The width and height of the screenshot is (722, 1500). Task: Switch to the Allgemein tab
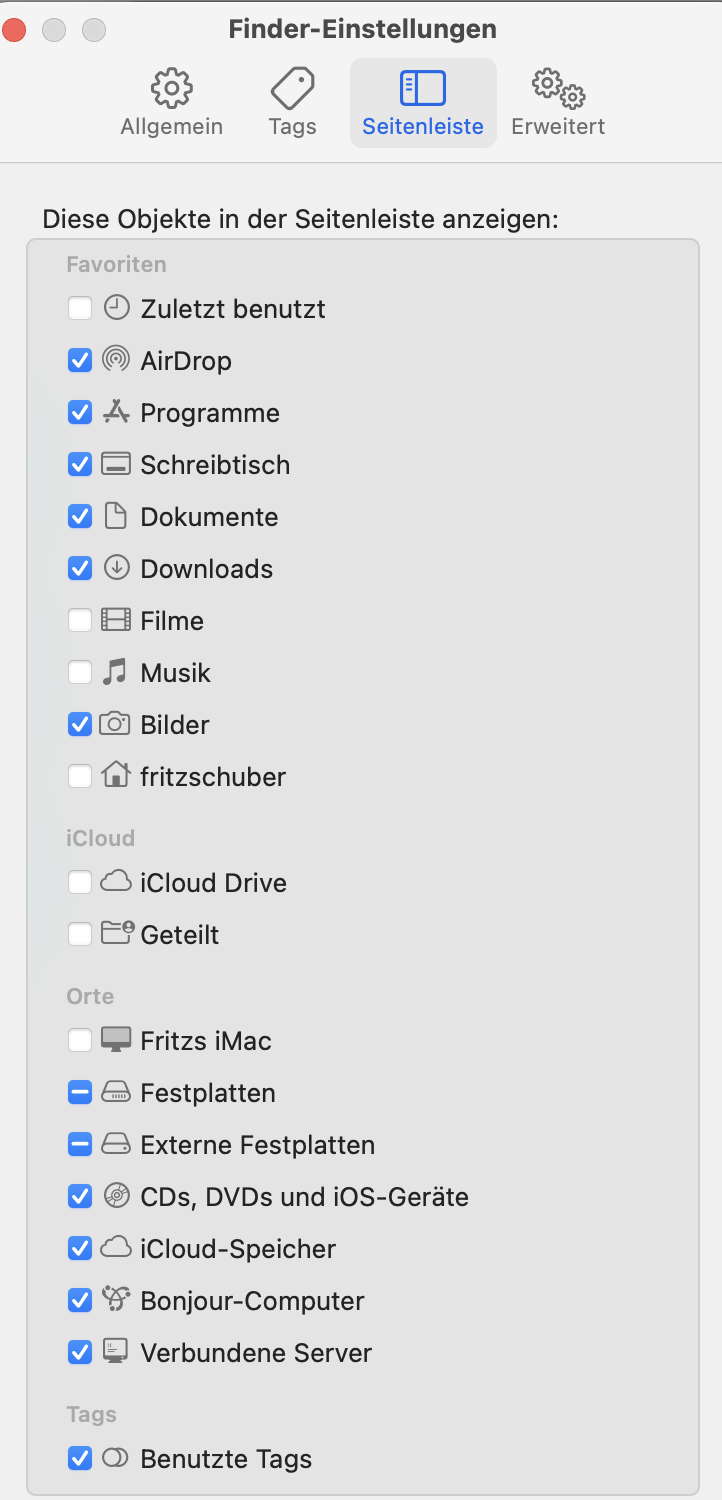pos(172,103)
